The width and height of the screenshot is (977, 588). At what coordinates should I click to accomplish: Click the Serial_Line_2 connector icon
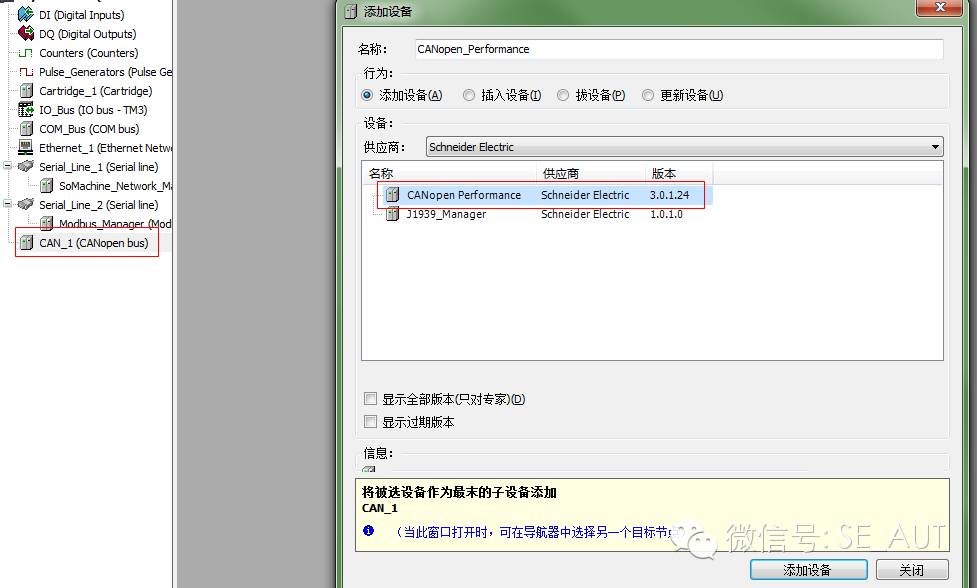tap(26, 204)
